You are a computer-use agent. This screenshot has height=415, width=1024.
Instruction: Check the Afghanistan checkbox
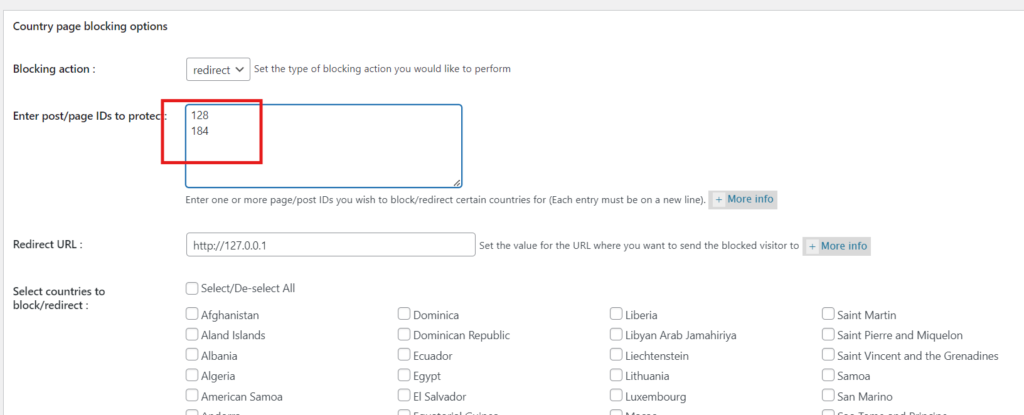192,315
